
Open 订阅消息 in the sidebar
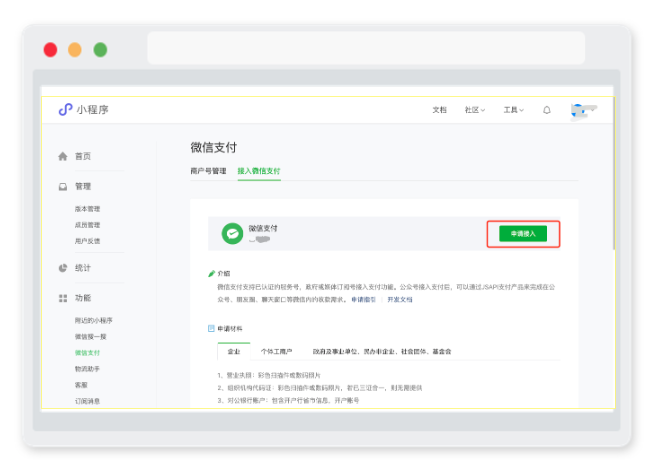tap(87, 401)
